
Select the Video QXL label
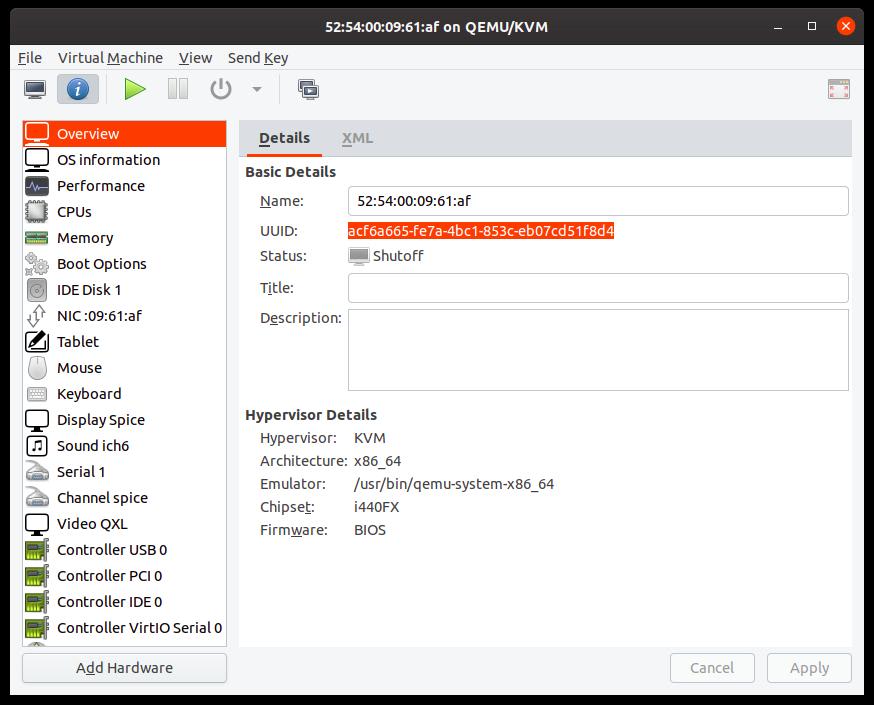pyautogui.click(x=92, y=524)
